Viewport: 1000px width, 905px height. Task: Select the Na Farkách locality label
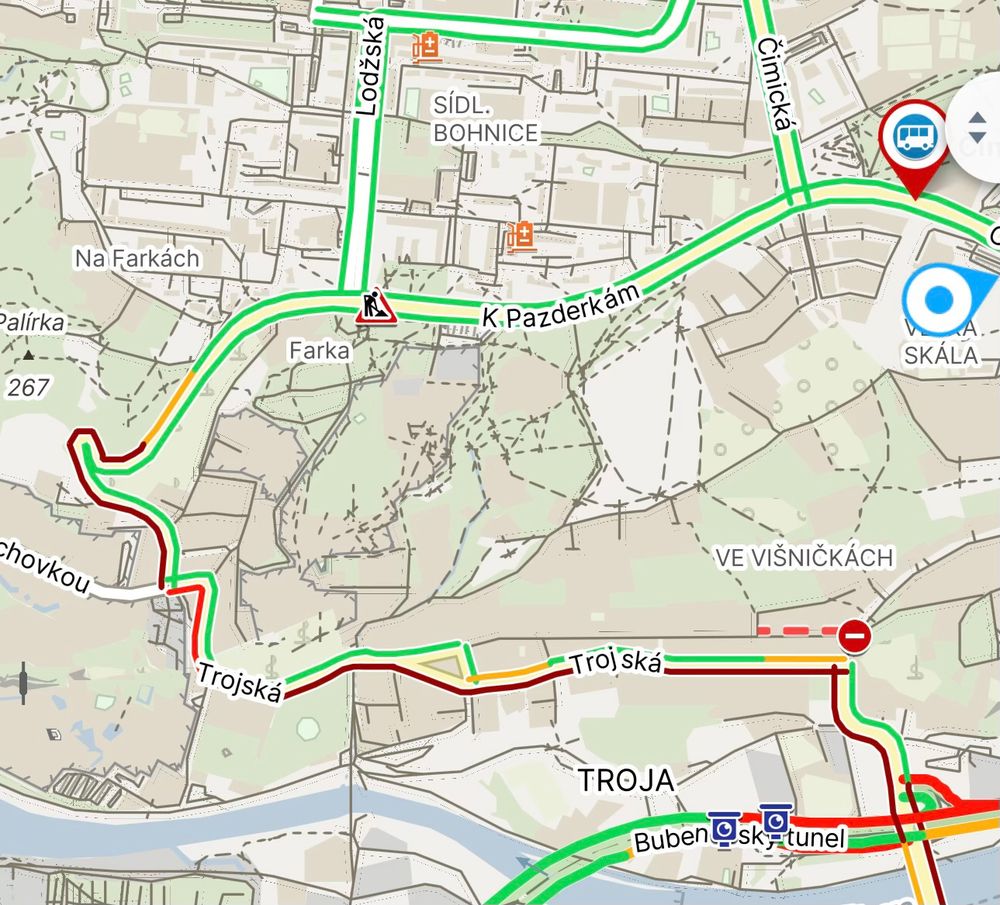pos(137,258)
